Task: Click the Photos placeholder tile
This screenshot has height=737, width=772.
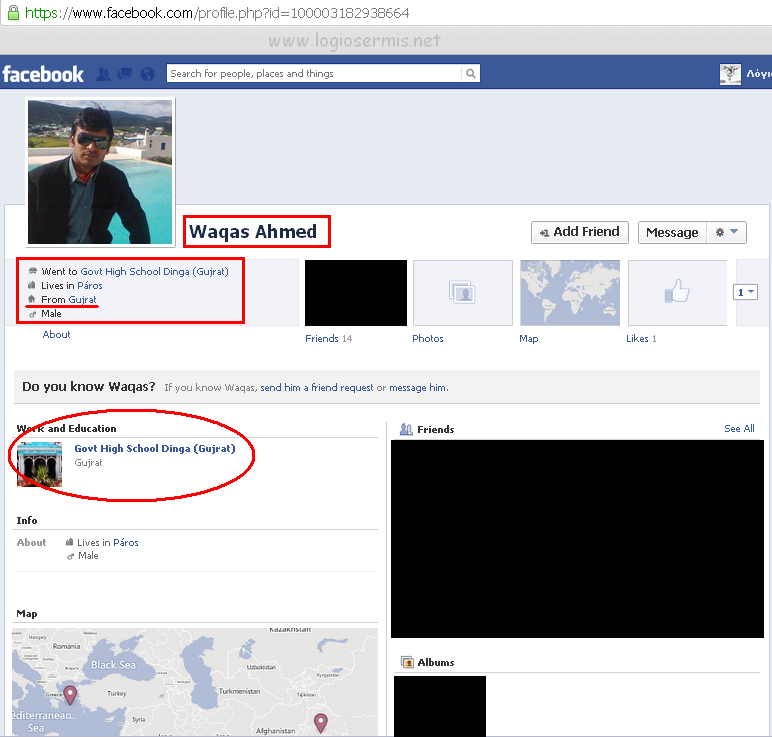Action: tap(463, 293)
